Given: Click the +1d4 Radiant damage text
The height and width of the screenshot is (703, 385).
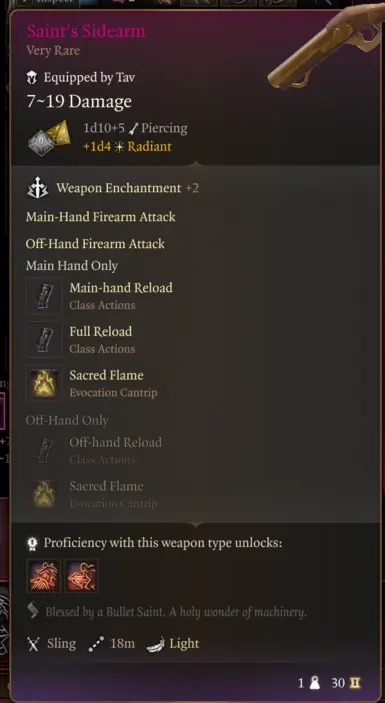Looking at the screenshot, I should [127, 147].
